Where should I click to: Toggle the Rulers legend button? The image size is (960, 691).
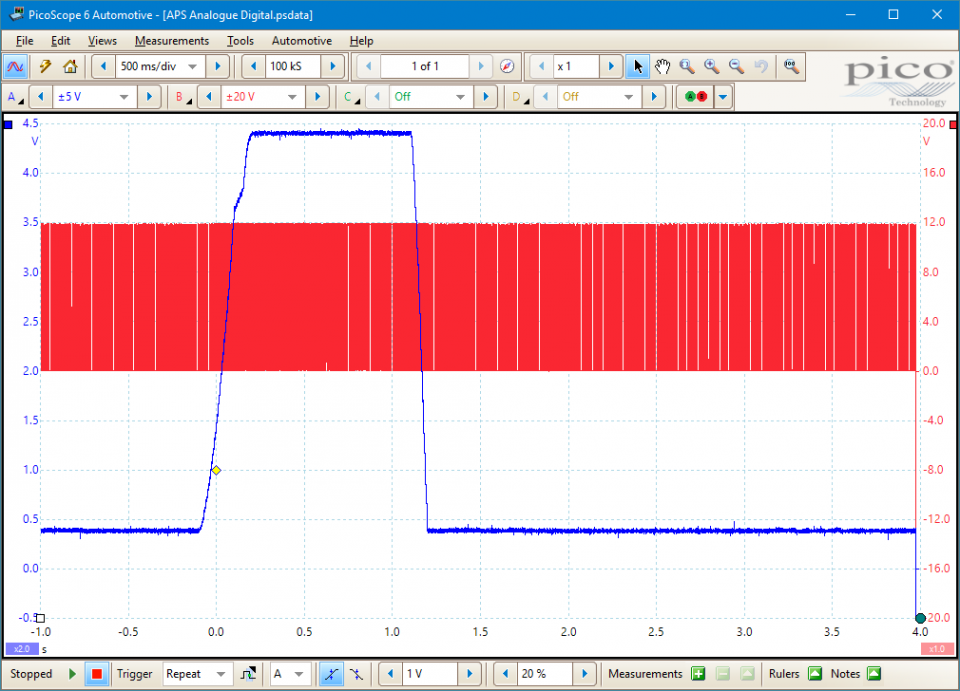pyautogui.click(x=814, y=674)
